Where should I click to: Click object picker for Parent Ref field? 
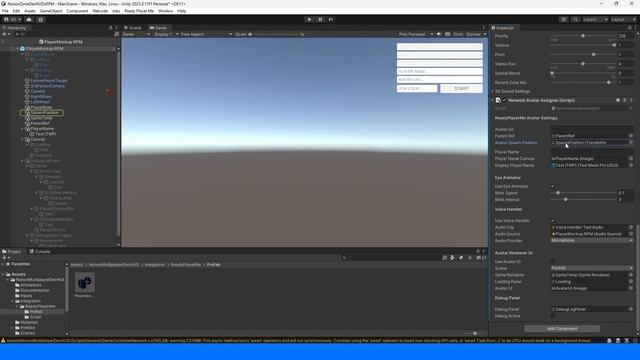click(x=631, y=136)
